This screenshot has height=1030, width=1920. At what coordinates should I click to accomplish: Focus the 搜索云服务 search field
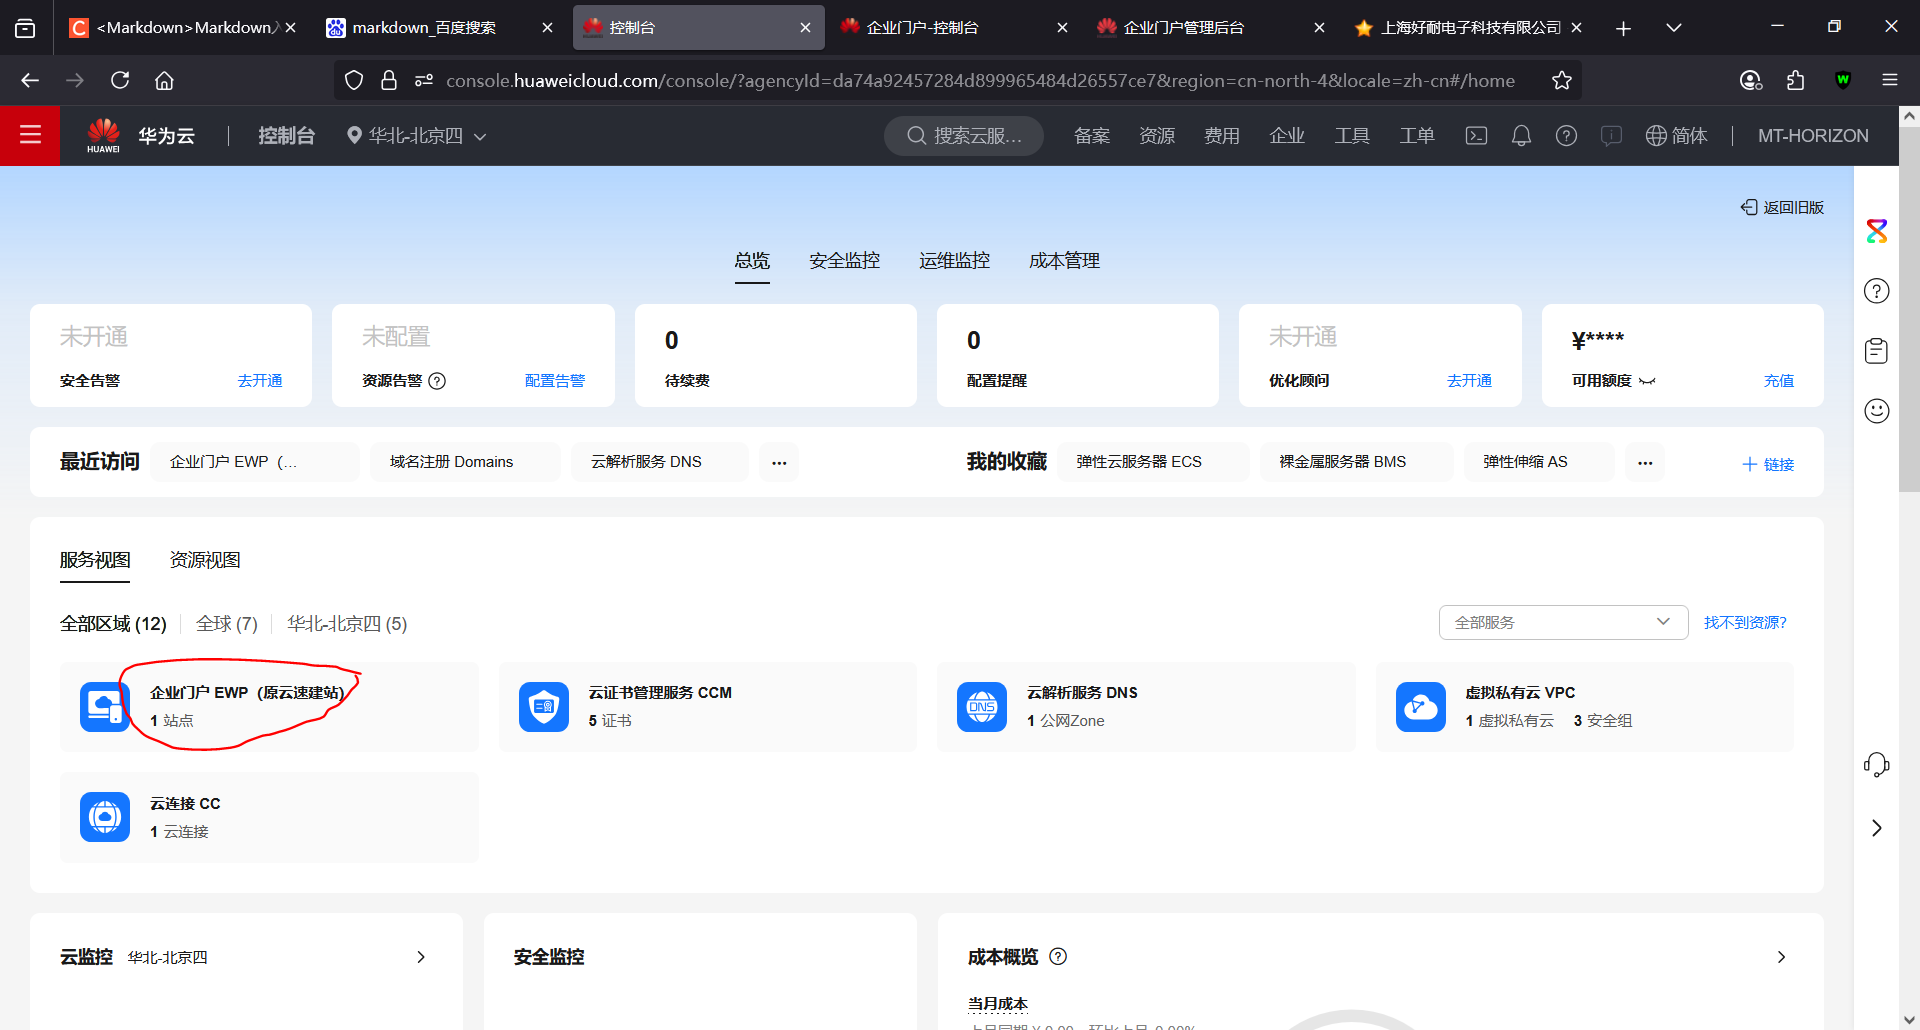(x=964, y=136)
